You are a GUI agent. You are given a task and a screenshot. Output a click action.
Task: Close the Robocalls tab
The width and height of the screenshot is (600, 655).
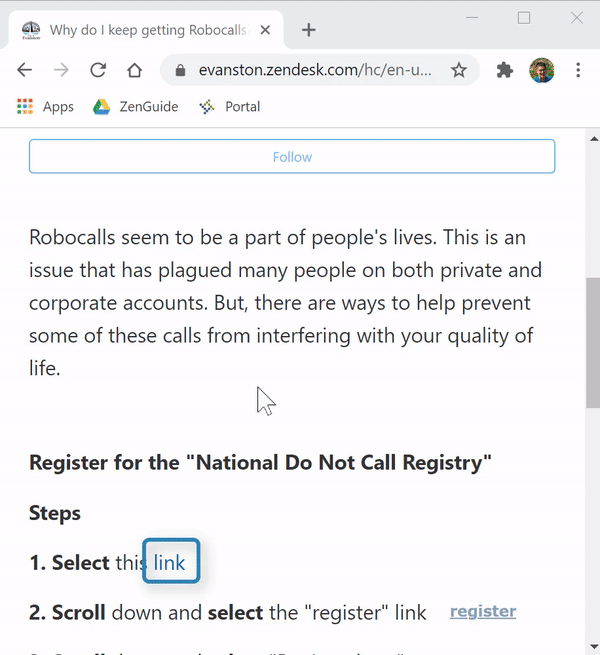(x=265, y=30)
